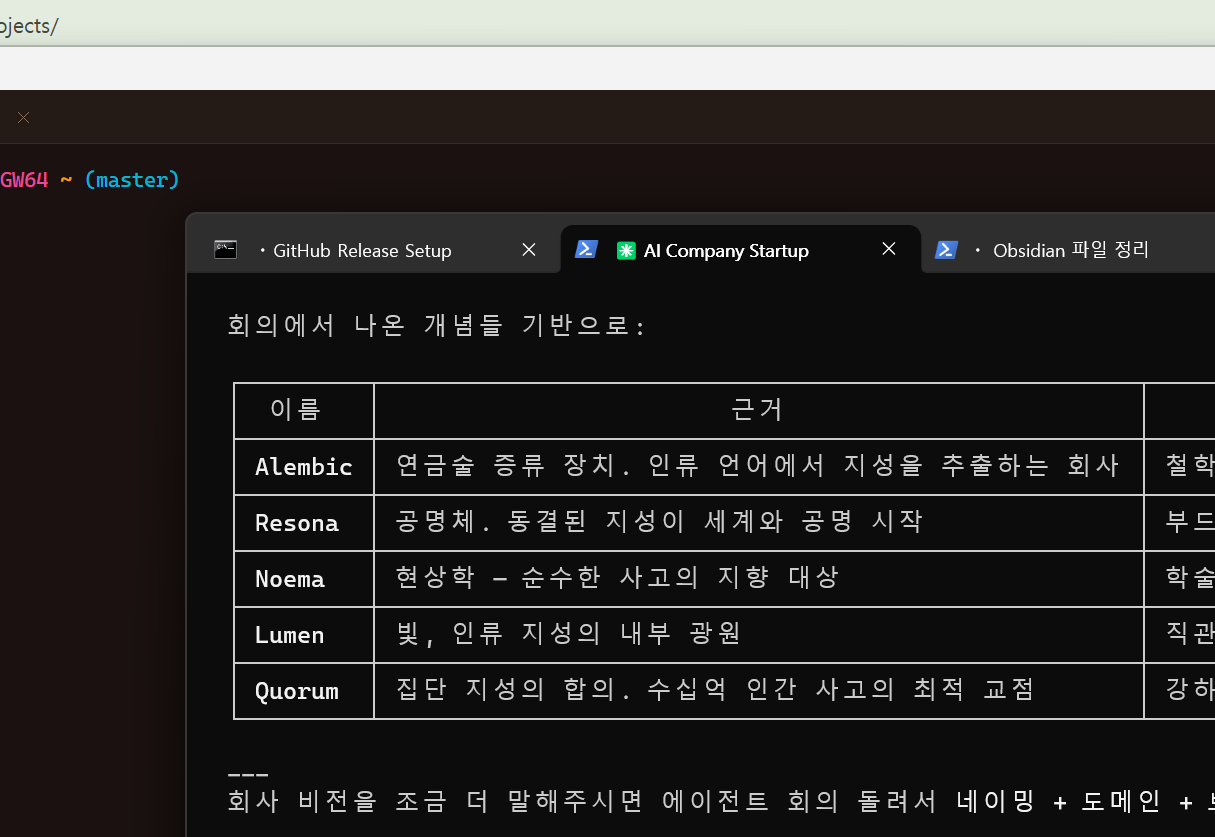
Task: Click the (master) branch label in the prompt
Action: [x=132, y=180]
